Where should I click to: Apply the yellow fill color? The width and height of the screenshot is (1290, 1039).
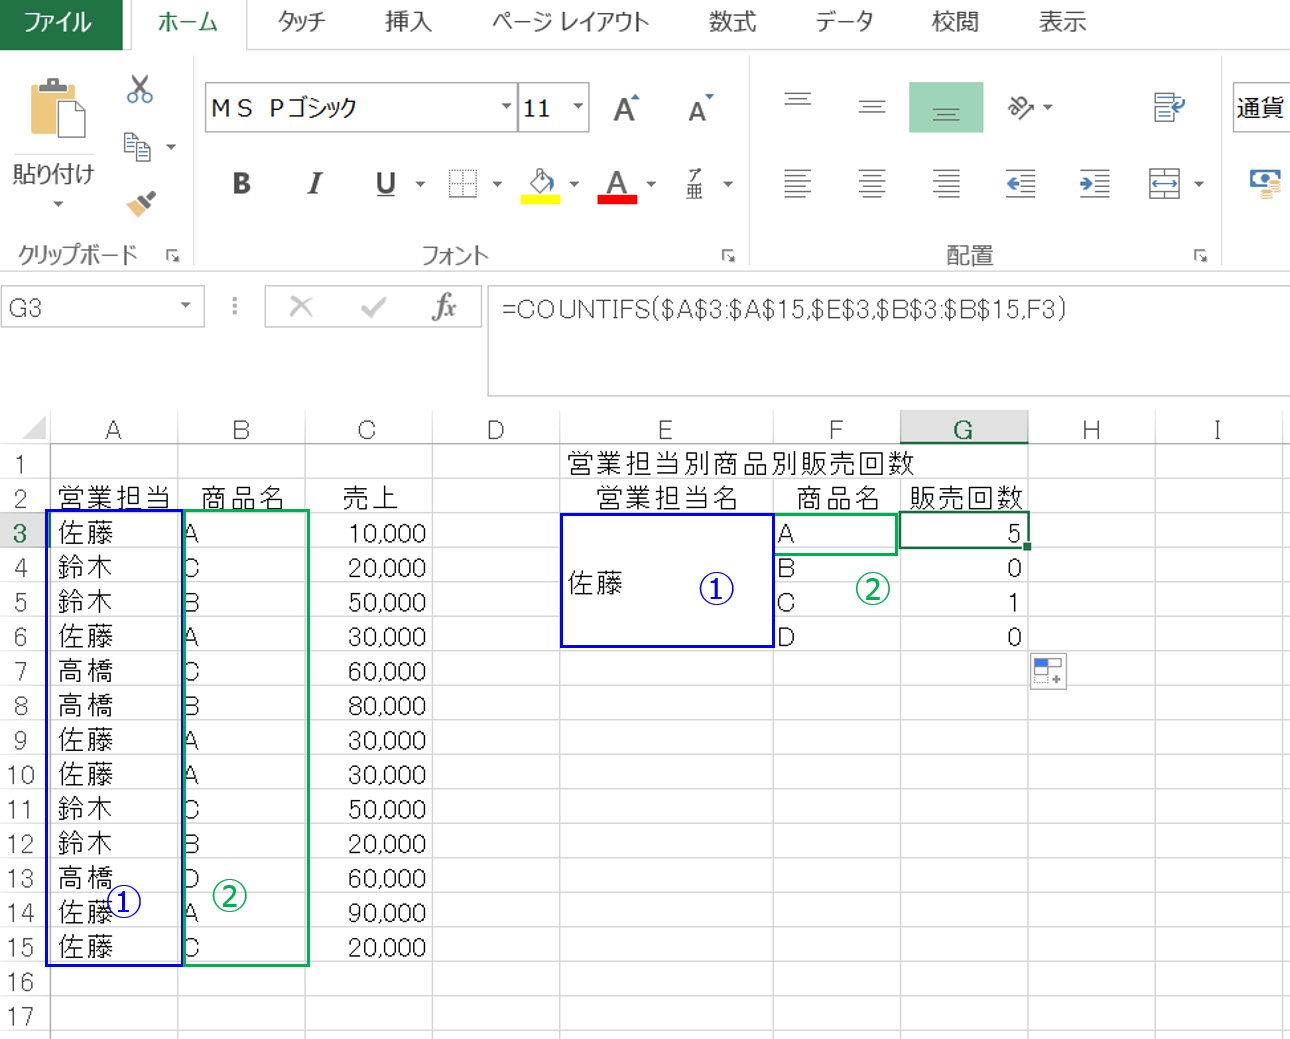coord(540,184)
